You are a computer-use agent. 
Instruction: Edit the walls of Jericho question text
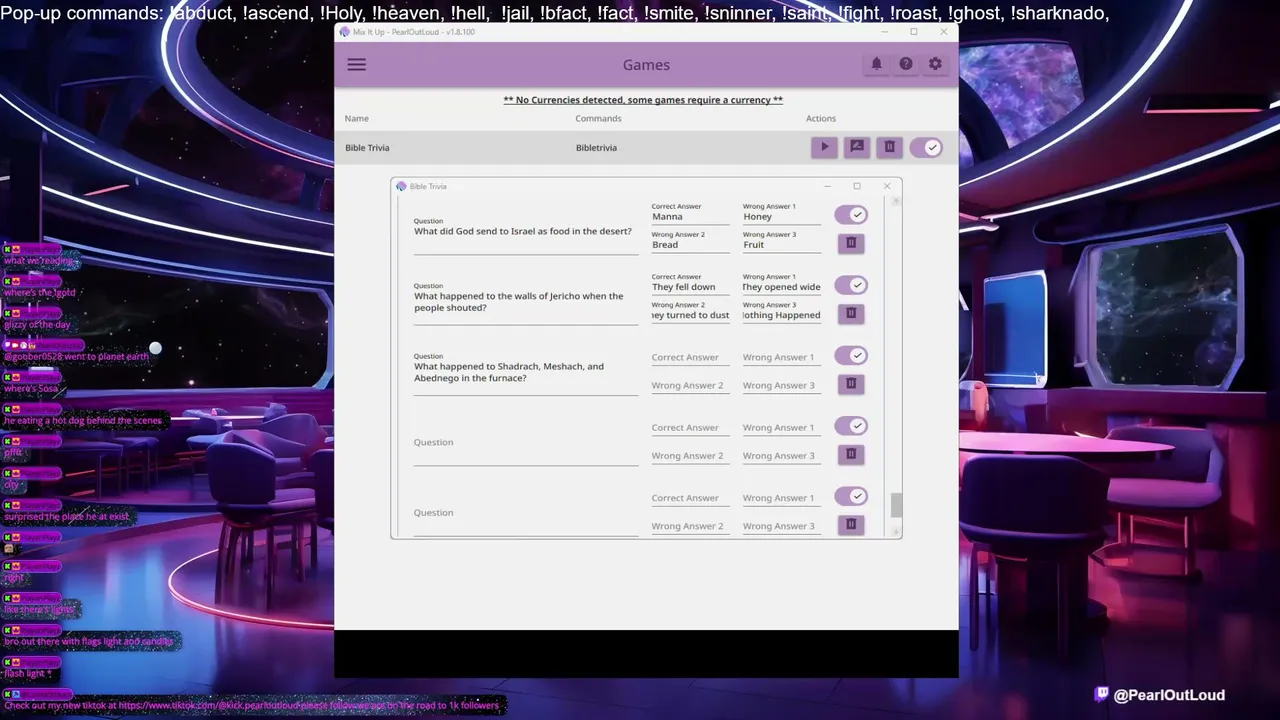526,302
